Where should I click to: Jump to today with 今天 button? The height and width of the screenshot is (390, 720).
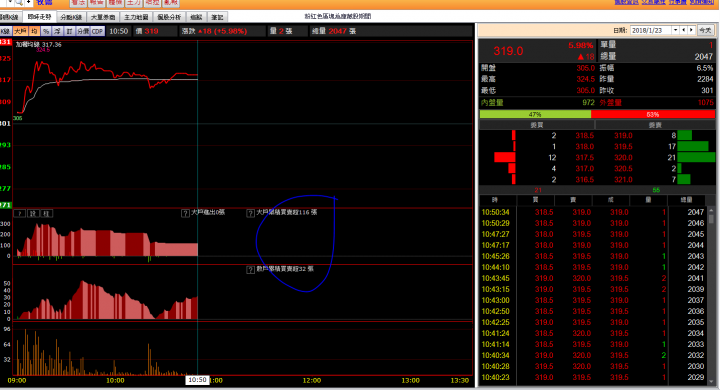pyautogui.click(x=705, y=30)
